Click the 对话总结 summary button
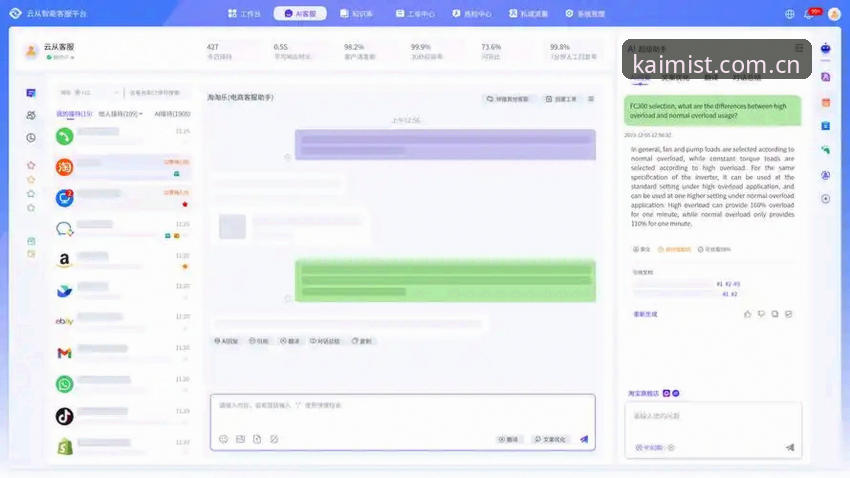 click(325, 341)
